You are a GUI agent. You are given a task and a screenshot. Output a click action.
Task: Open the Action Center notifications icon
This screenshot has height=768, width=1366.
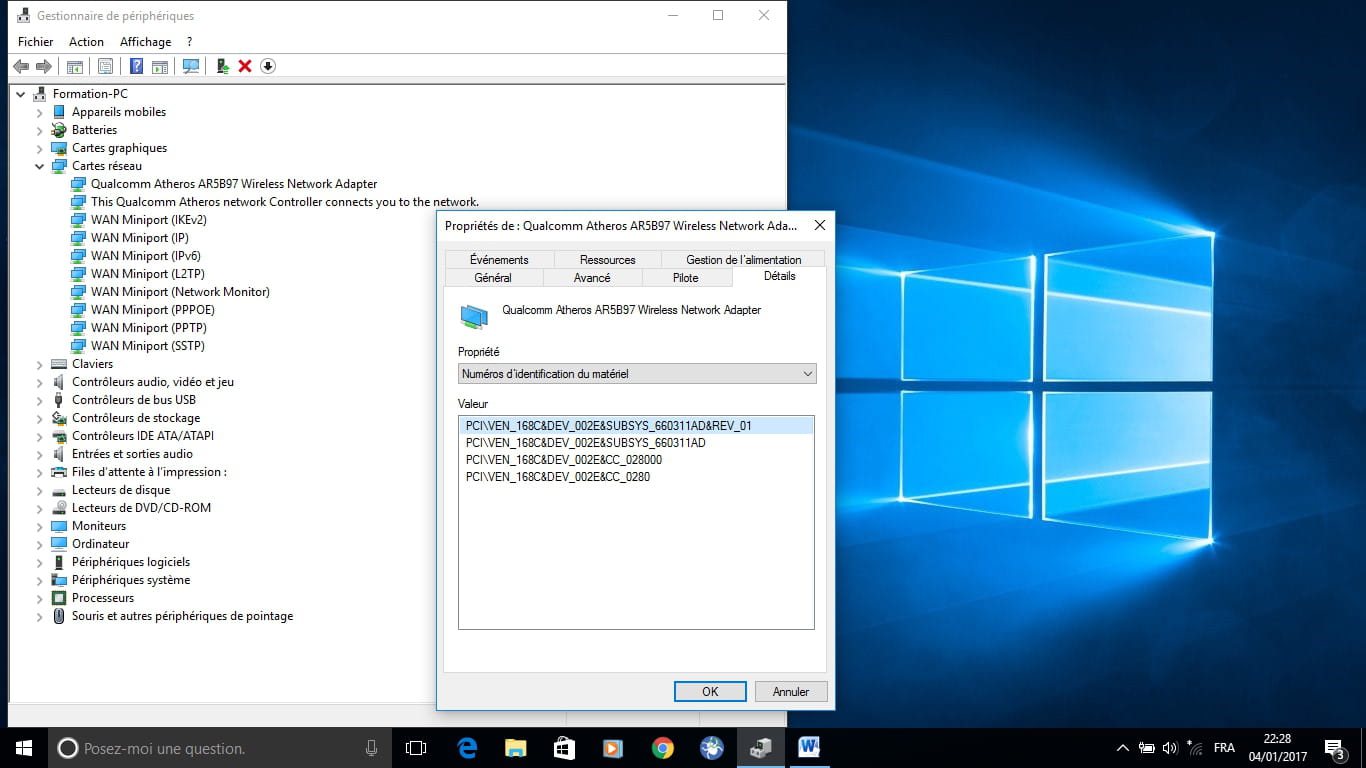tap(1334, 748)
